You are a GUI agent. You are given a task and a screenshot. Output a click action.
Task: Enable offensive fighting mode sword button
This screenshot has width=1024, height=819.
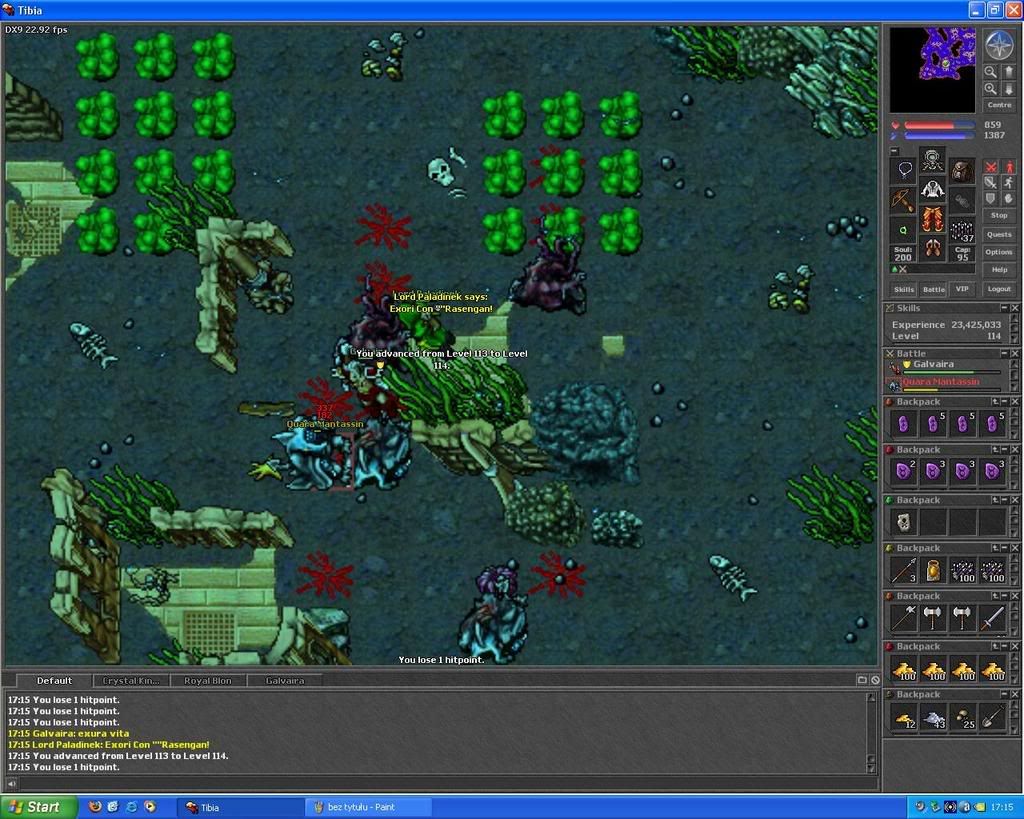coord(991,183)
